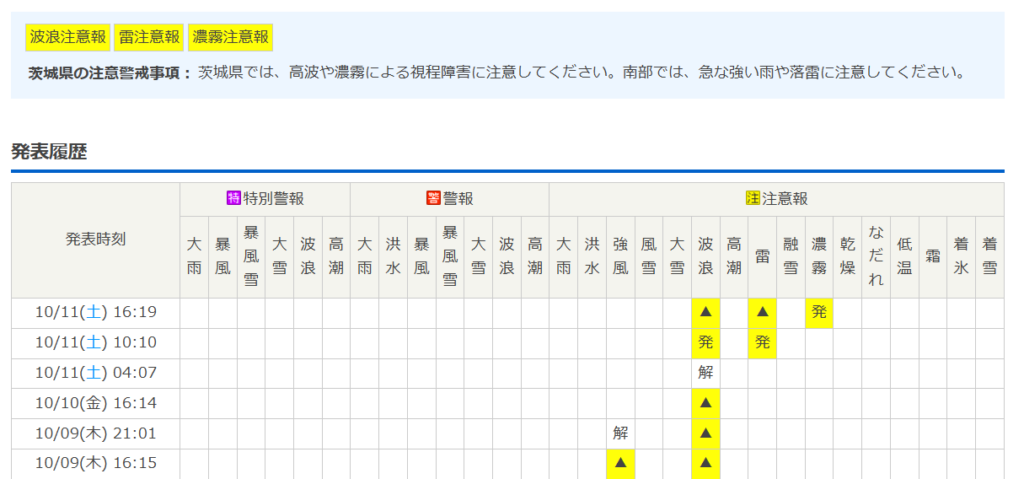Click the yellow 注 icon beside 注意報

point(753,198)
